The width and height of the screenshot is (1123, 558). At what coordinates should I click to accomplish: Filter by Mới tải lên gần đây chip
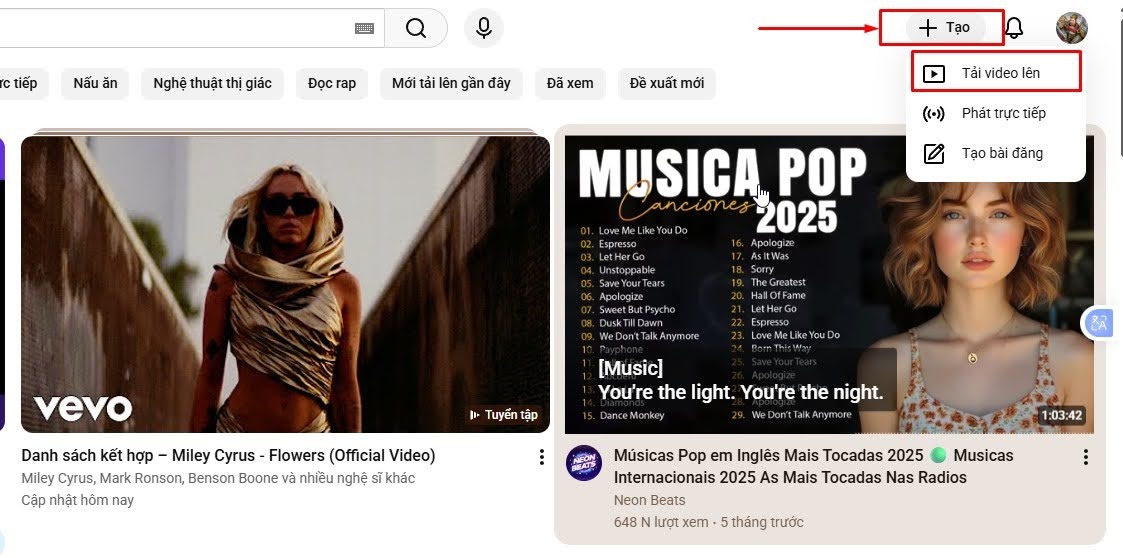tap(451, 83)
